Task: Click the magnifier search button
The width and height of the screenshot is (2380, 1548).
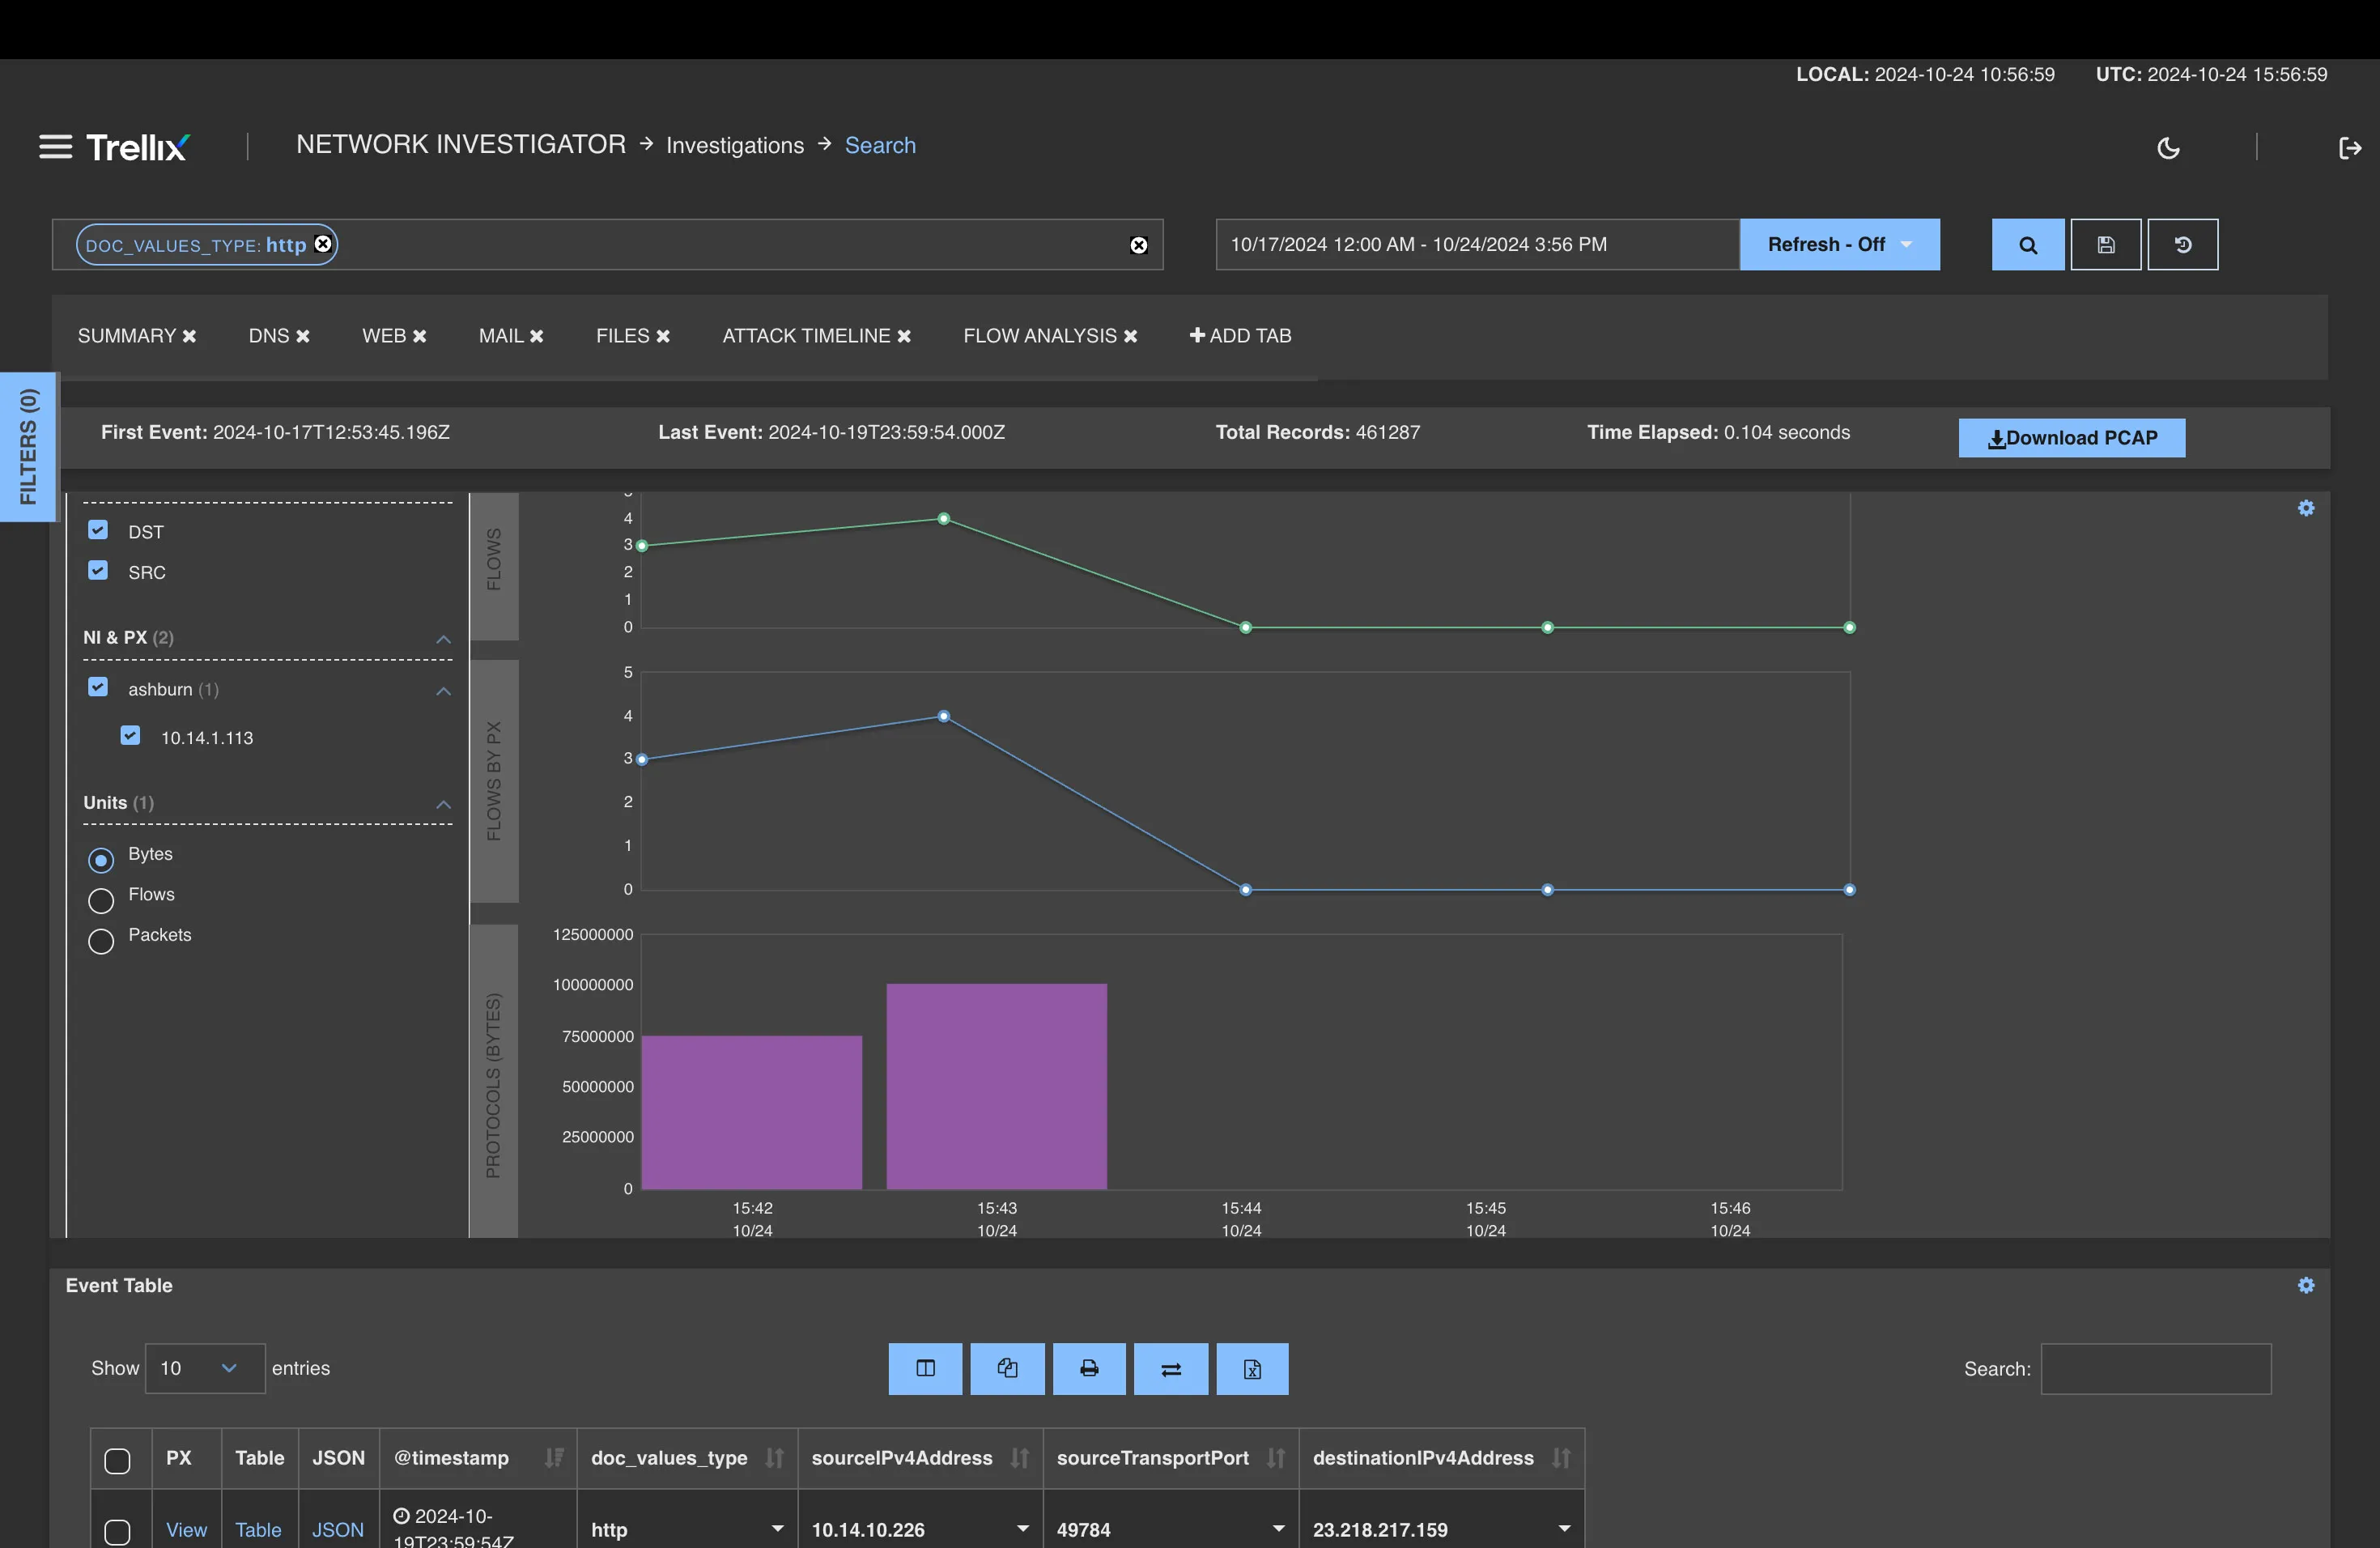Action: click(x=2027, y=245)
